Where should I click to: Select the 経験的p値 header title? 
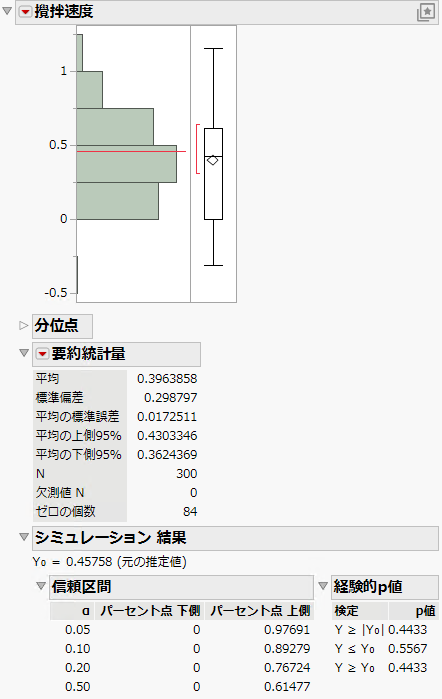click(x=368, y=587)
